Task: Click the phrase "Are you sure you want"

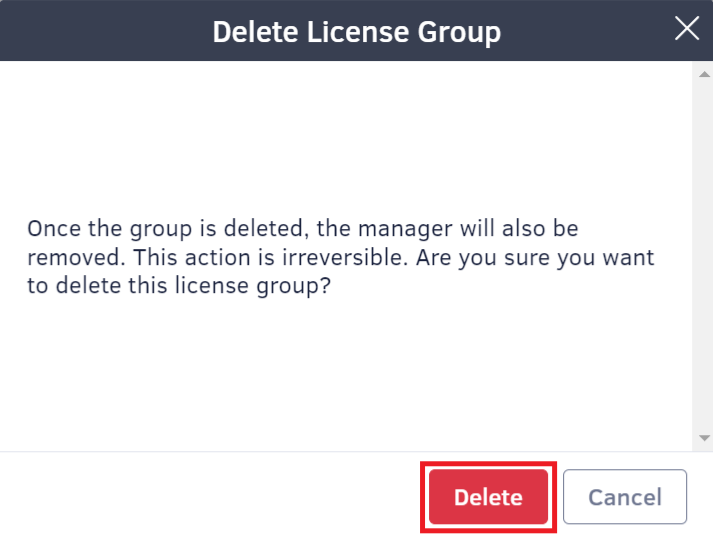Action: point(542,257)
